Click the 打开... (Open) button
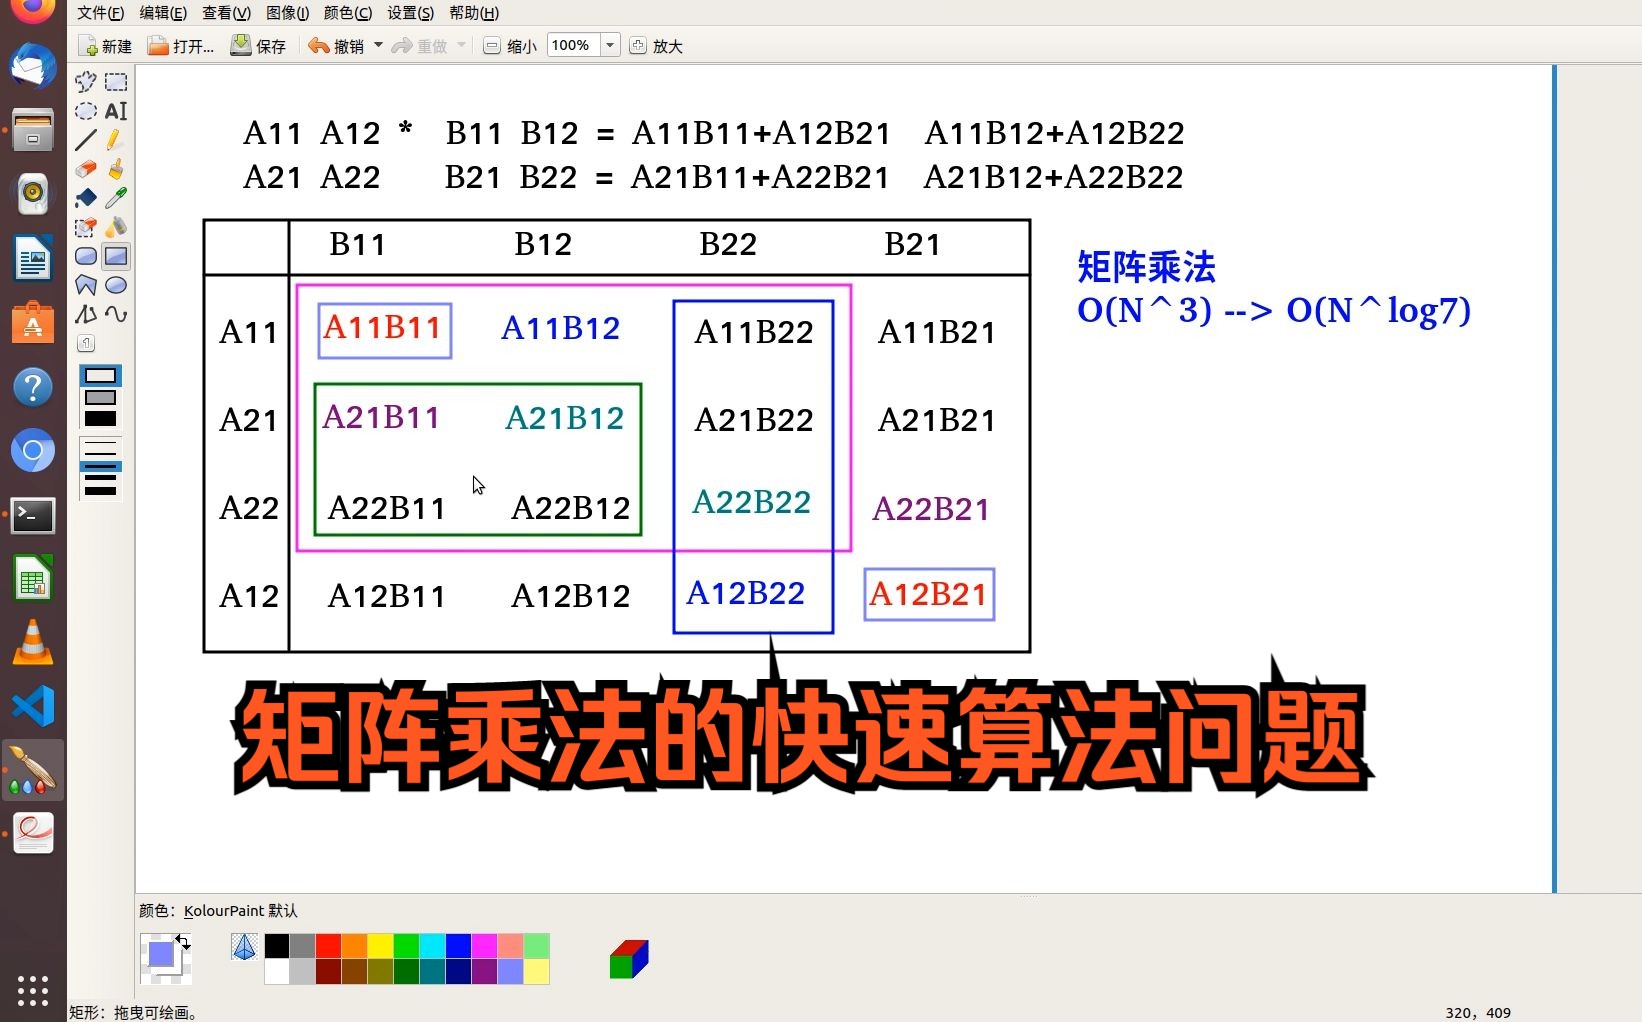Viewport: 1642px width, 1022px height. click(181, 46)
